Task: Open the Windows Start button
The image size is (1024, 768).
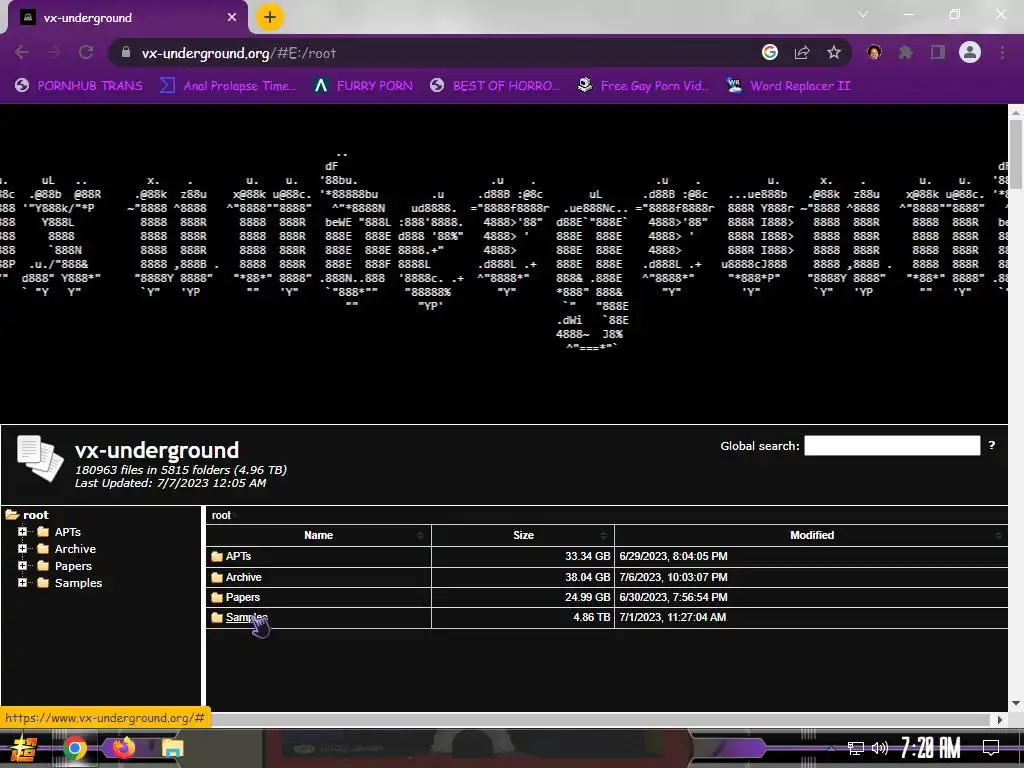Action: click(x=23, y=748)
